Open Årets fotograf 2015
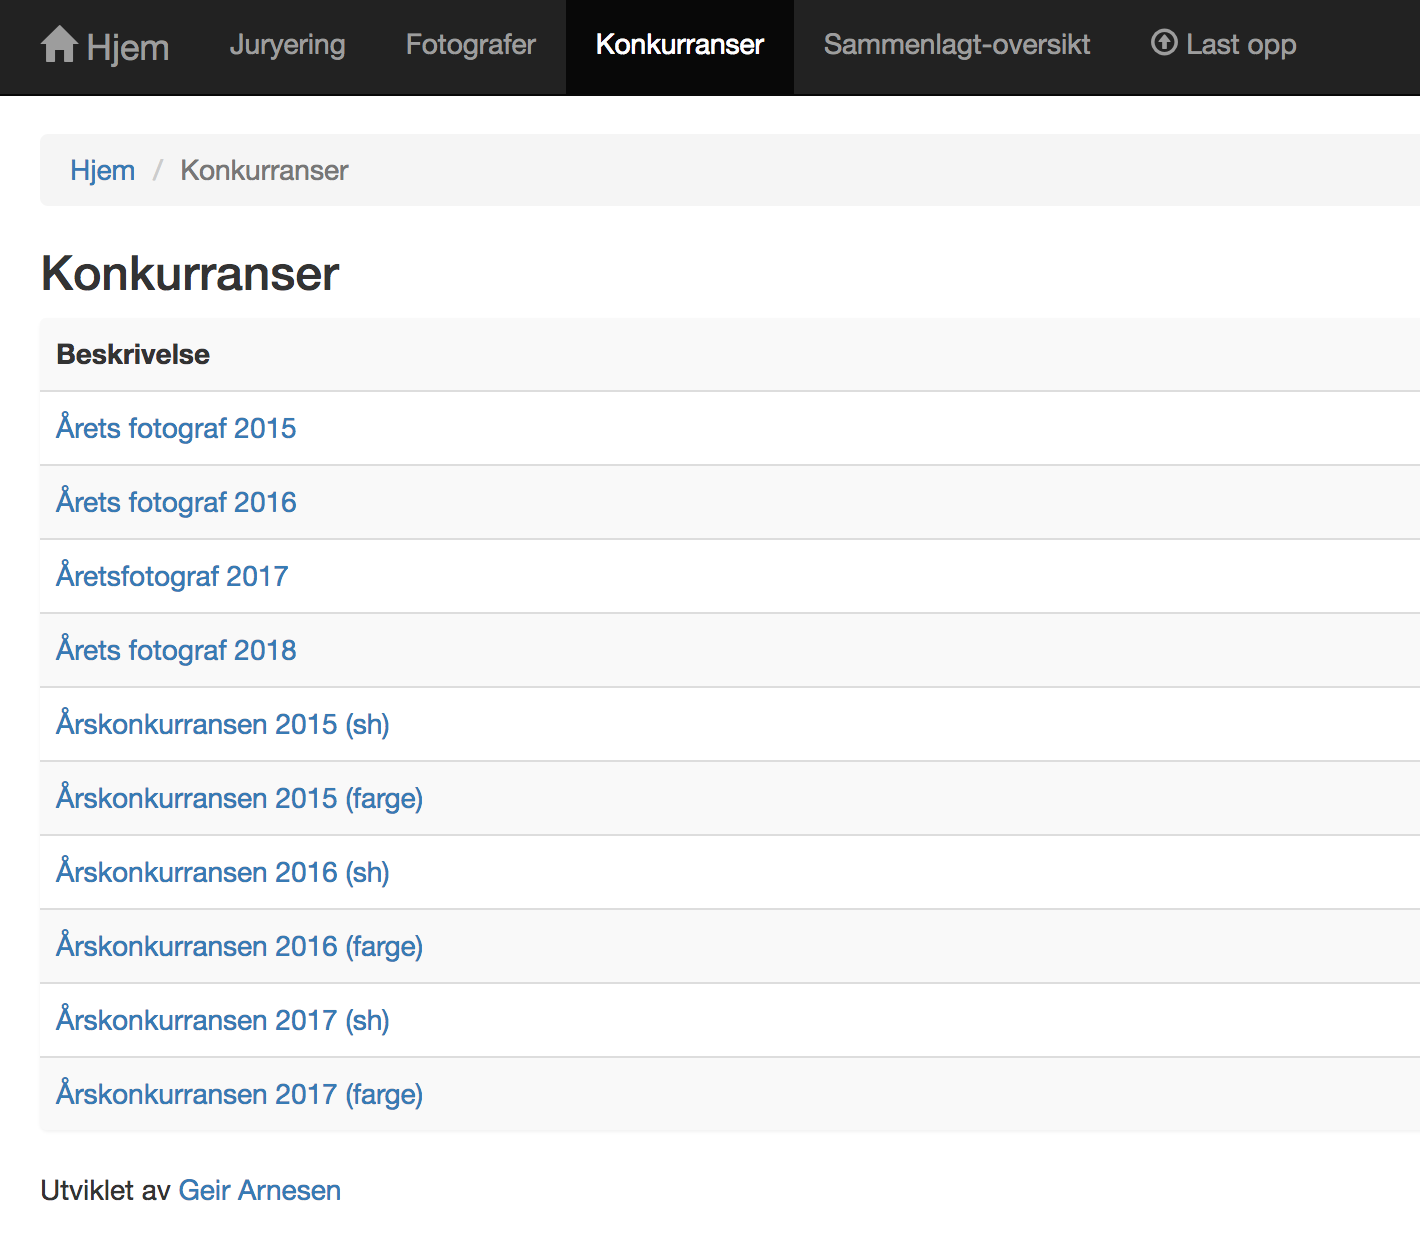The width and height of the screenshot is (1420, 1248). point(176,428)
